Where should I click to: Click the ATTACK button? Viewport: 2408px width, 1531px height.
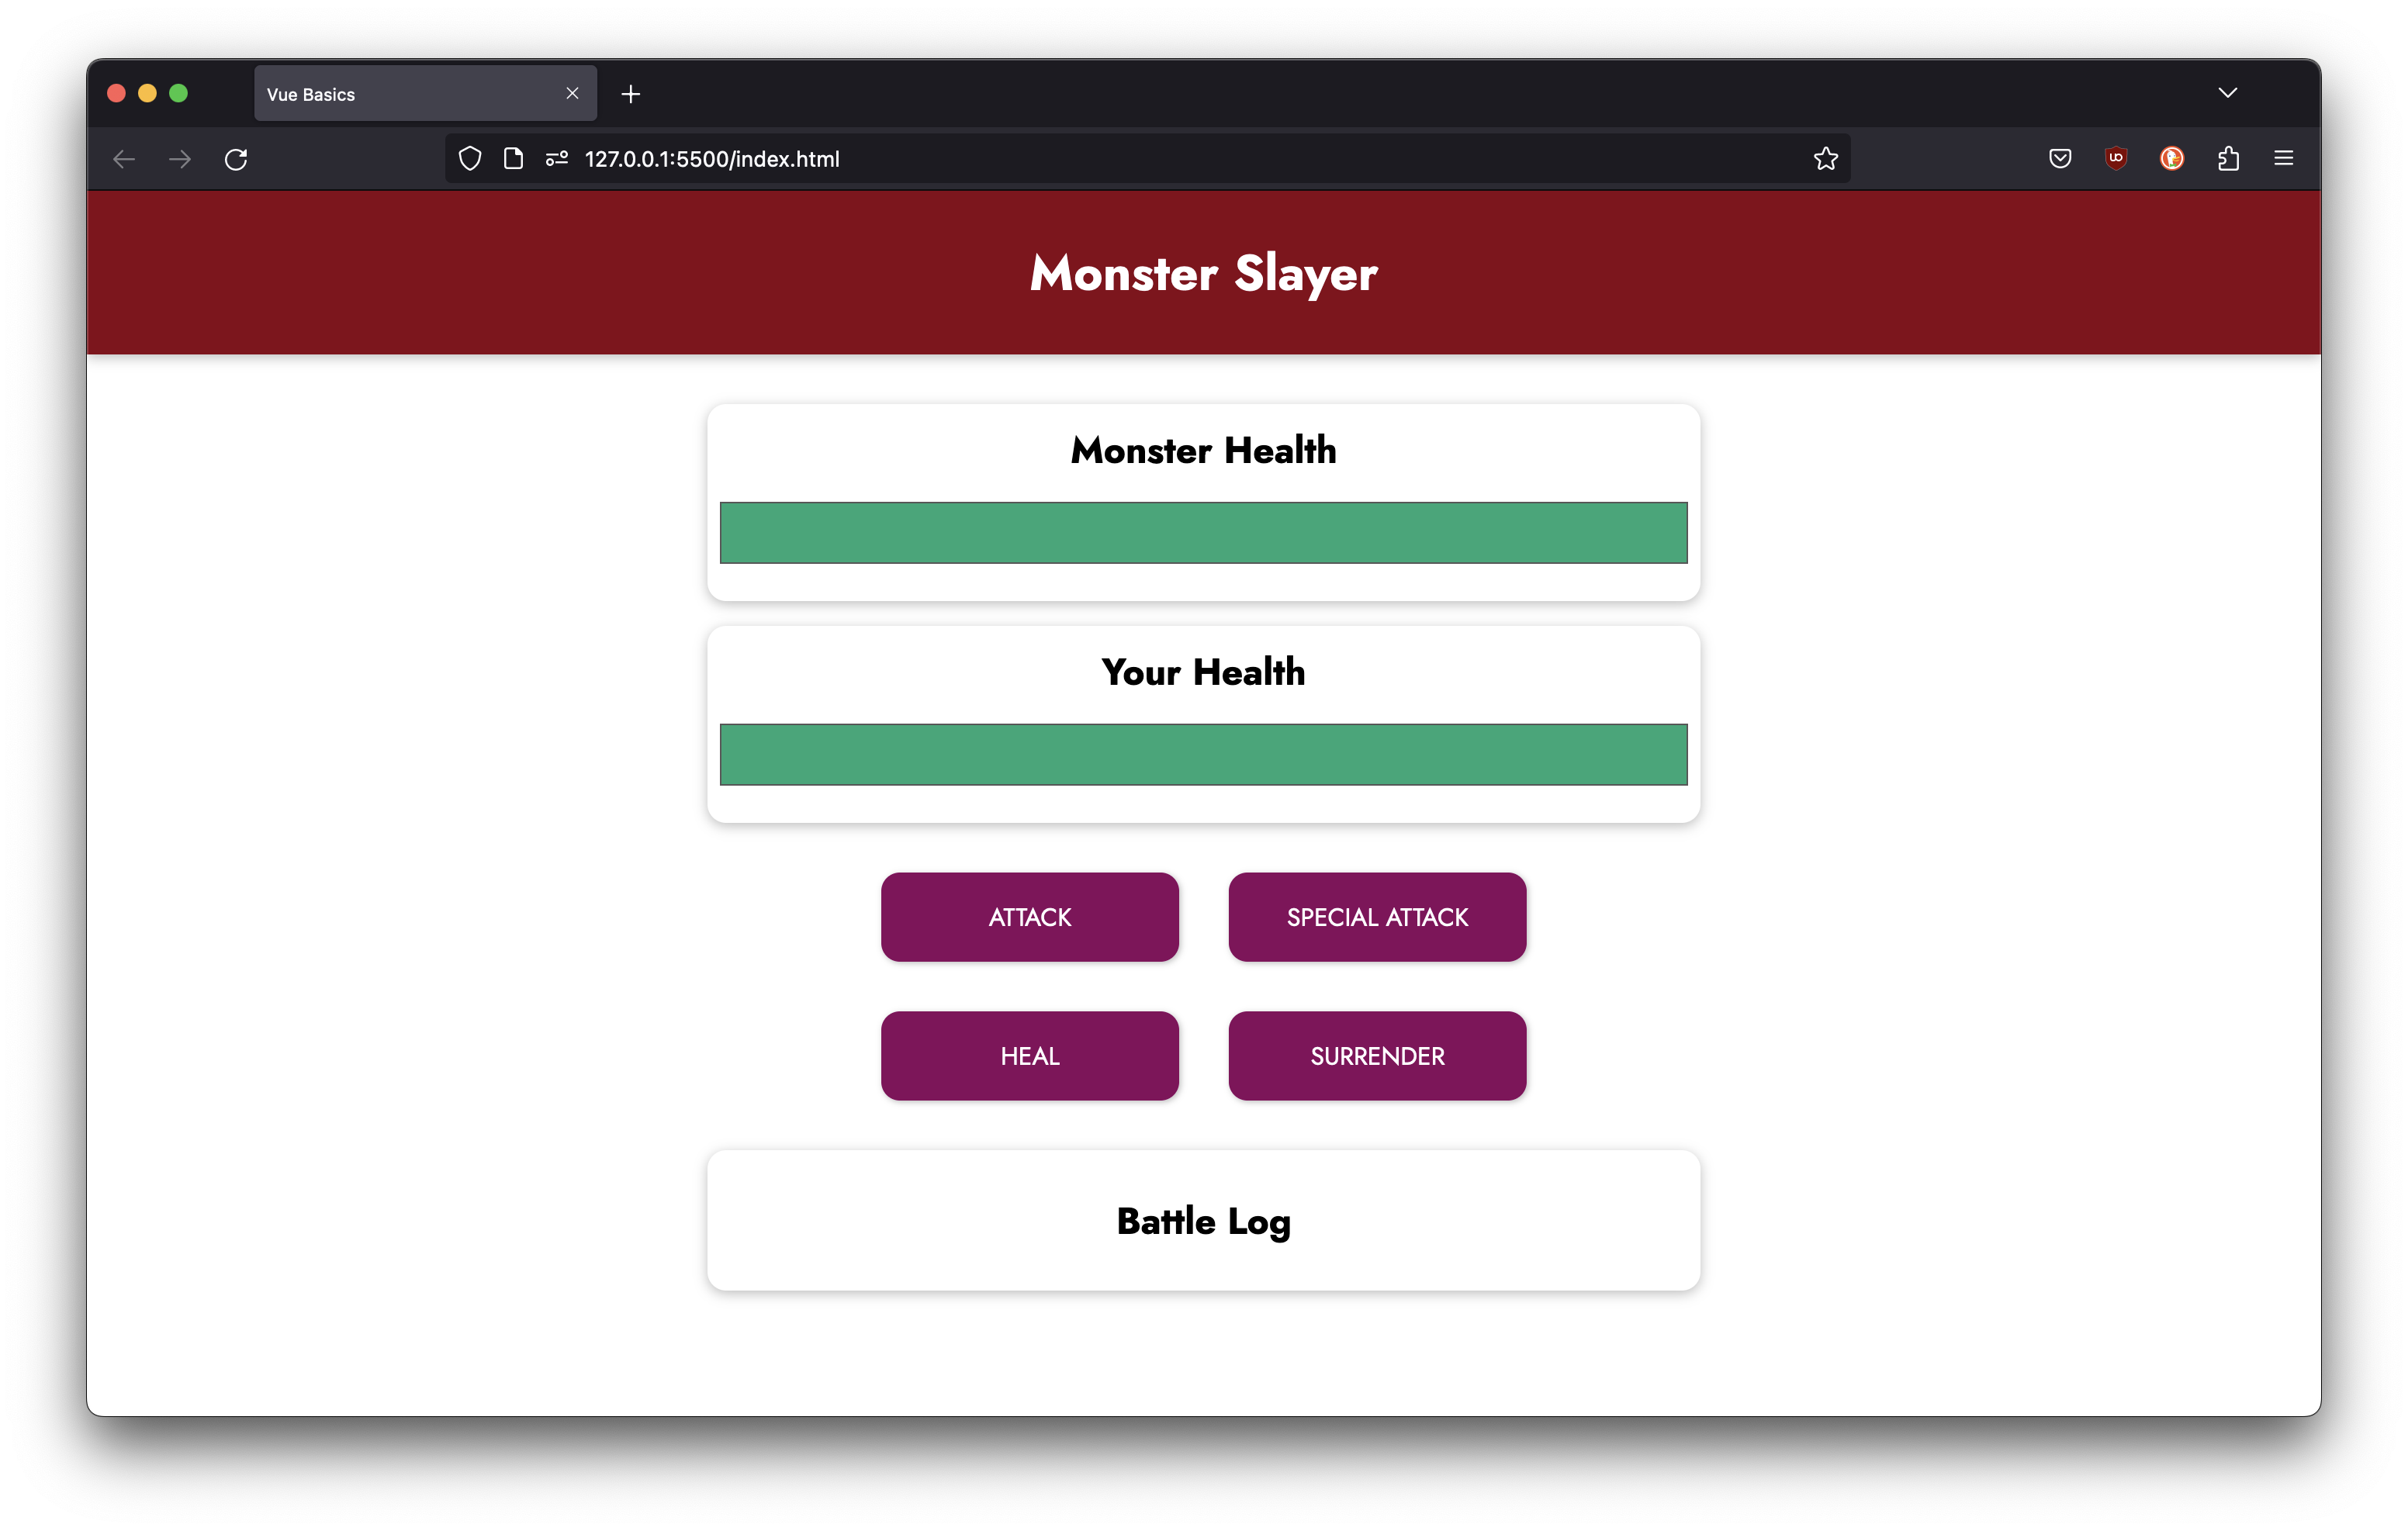coord(1030,915)
